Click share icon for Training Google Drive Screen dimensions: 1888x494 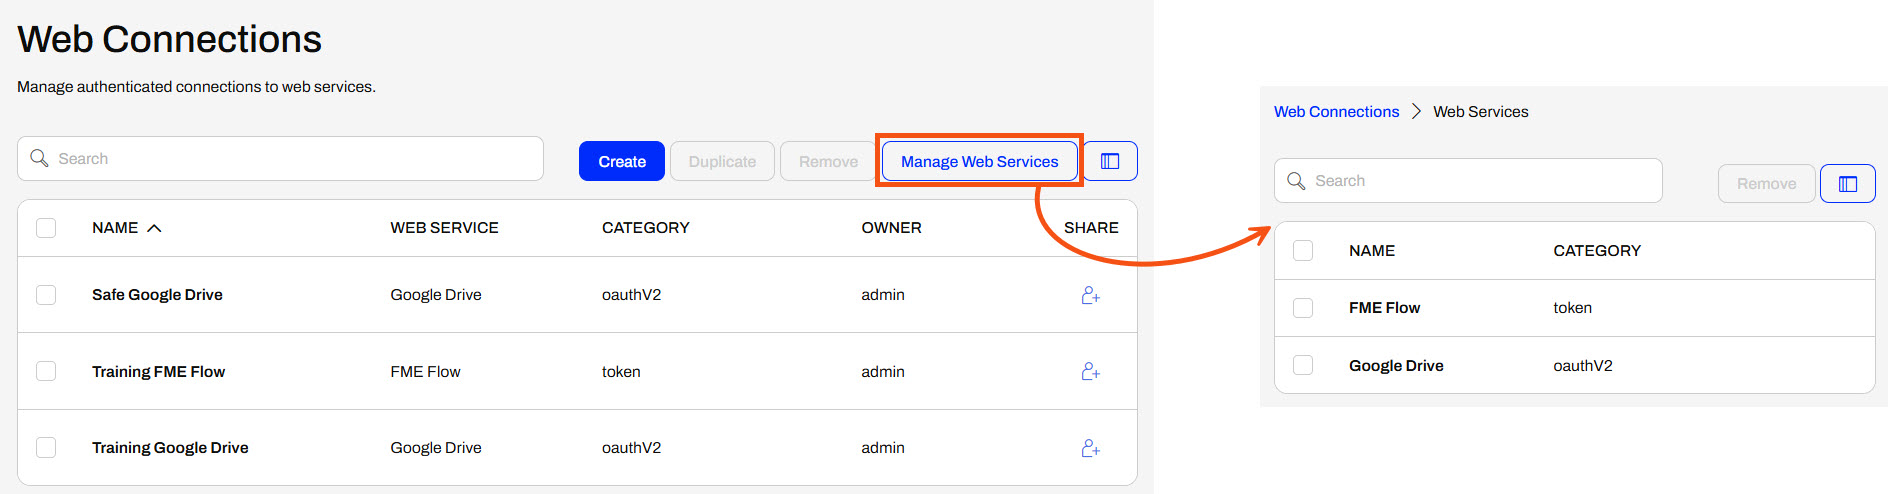(1090, 448)
